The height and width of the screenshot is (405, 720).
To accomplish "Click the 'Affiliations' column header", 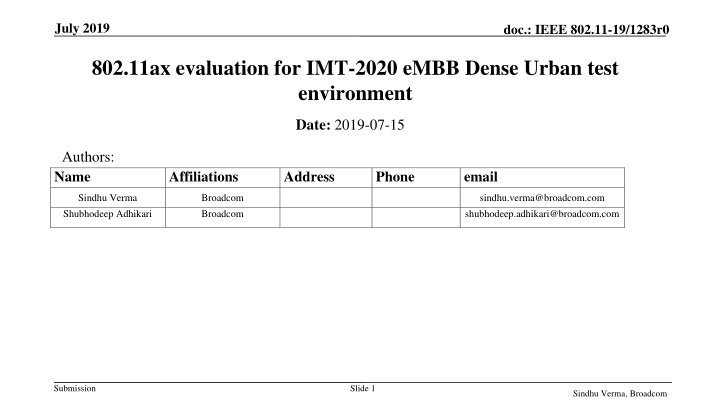I will click(x=223, y=177).
